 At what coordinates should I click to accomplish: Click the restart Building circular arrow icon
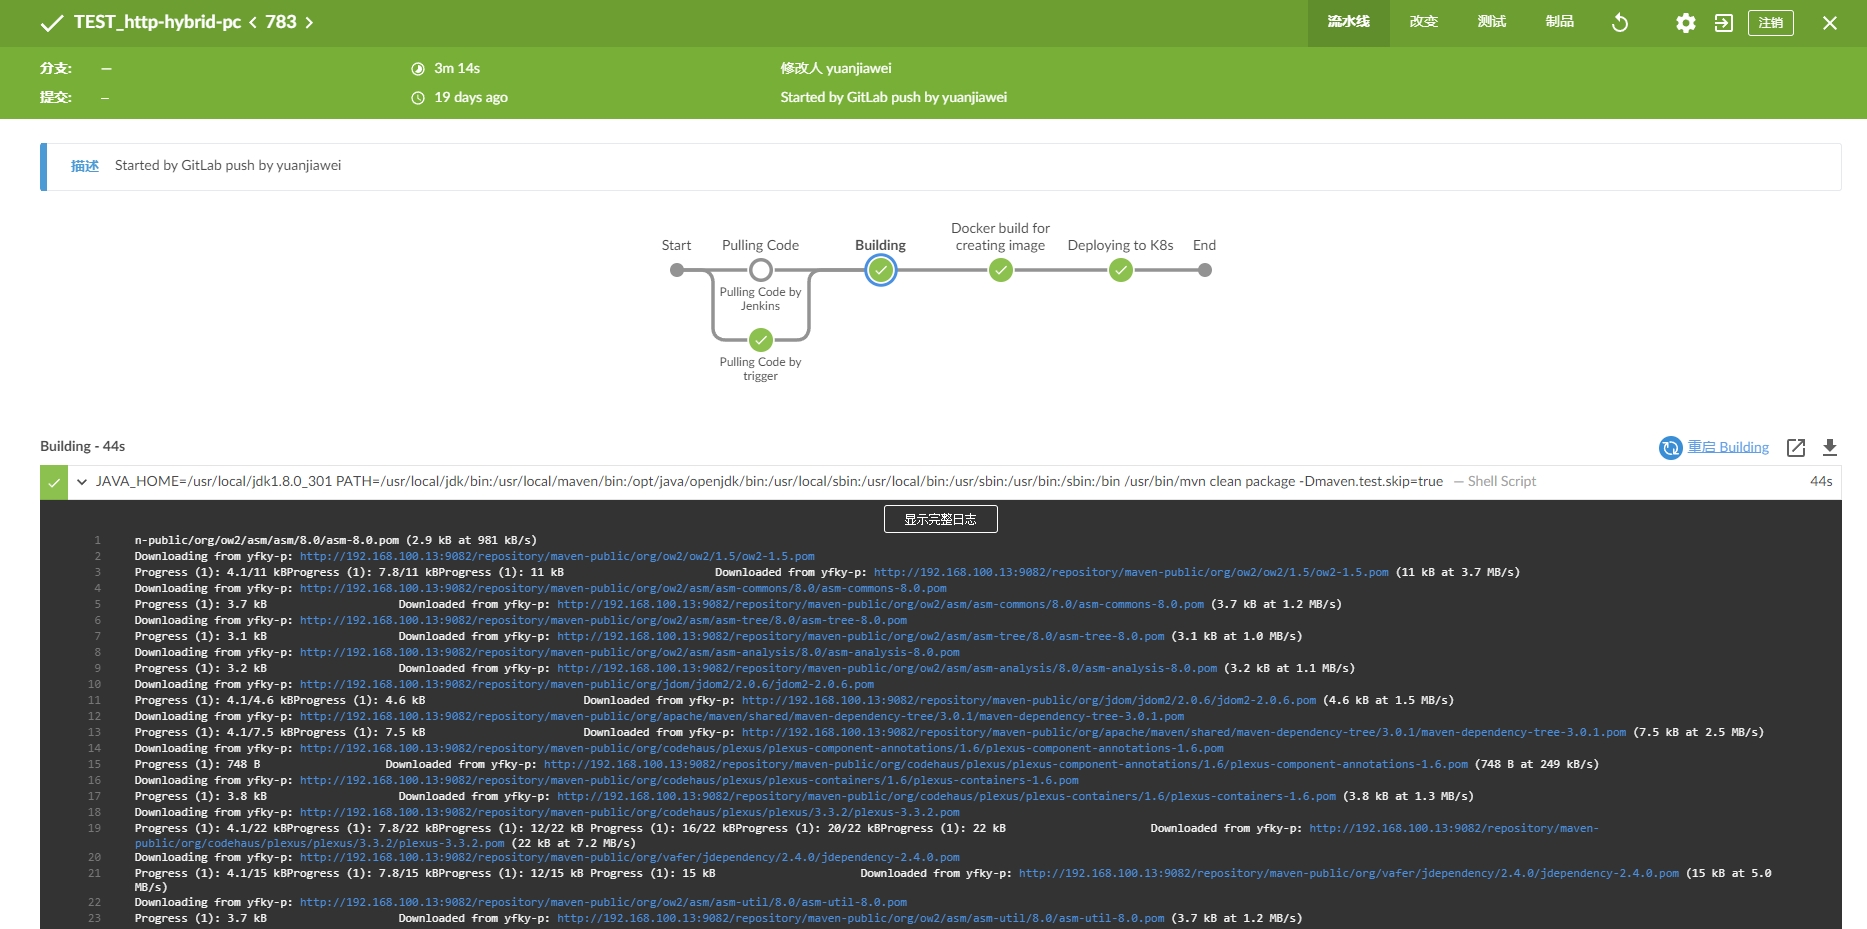(1671, 448)
